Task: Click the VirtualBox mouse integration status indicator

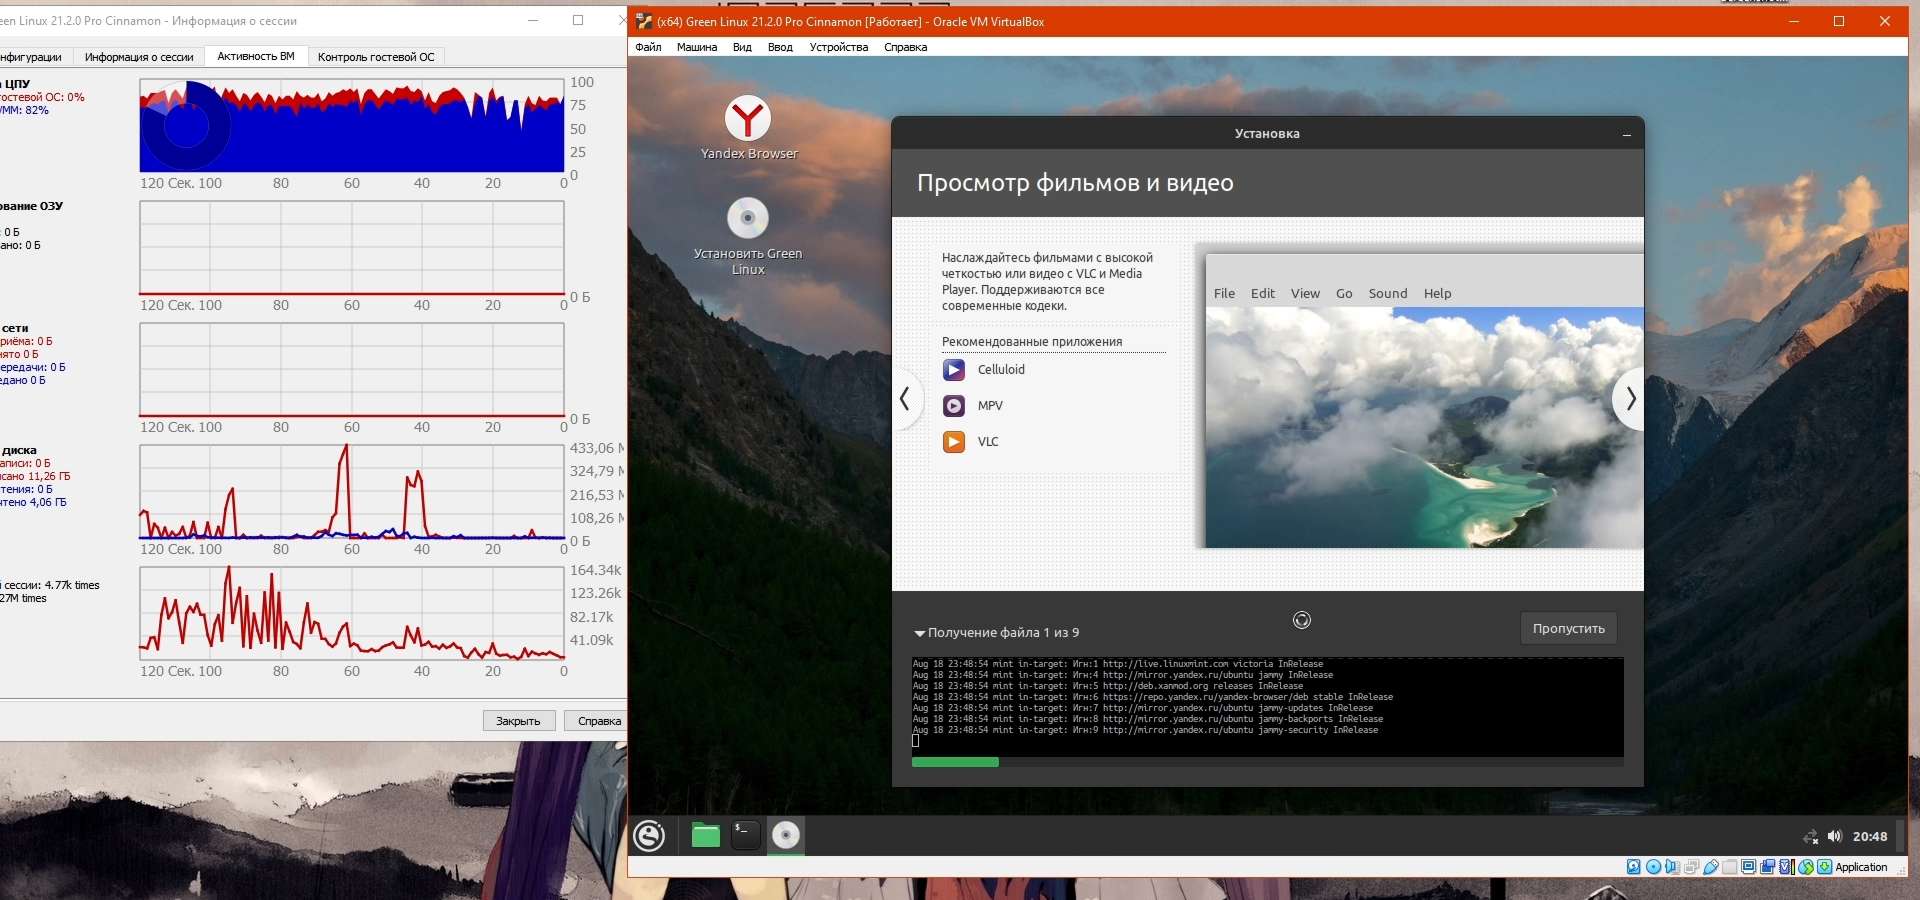Action: (x=1805, y=867)
